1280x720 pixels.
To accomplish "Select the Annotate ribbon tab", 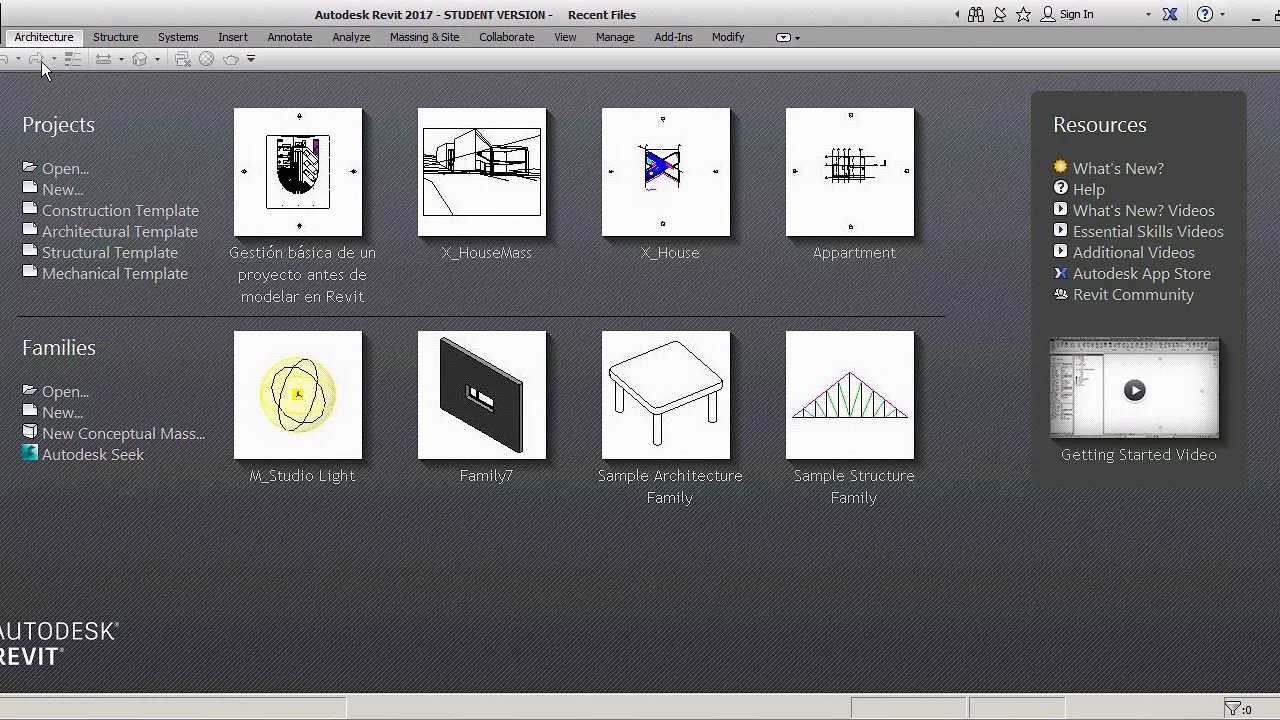I will click(x=290, y=37).
